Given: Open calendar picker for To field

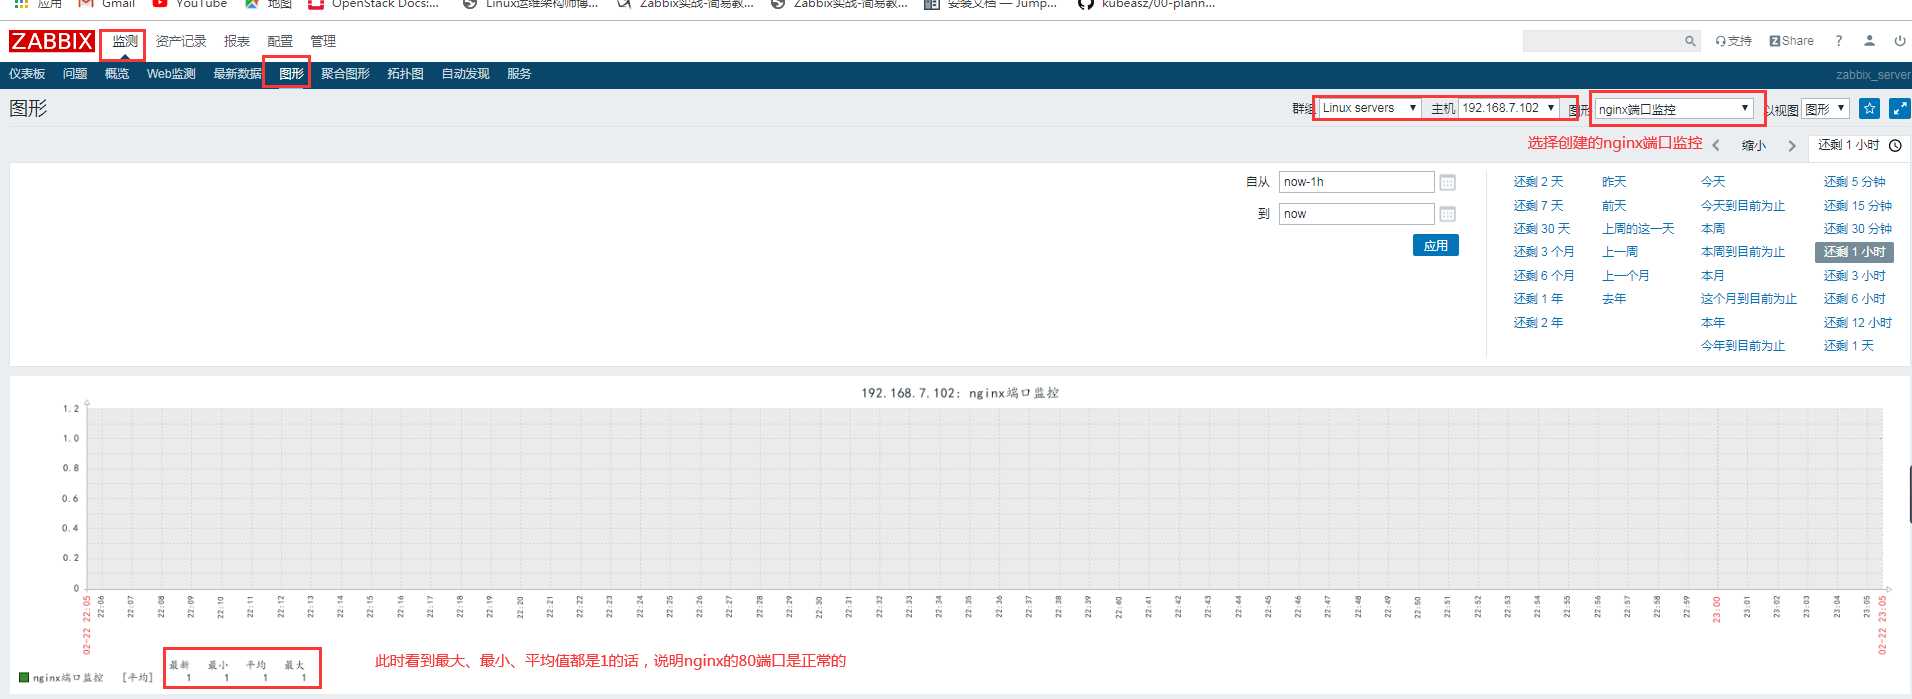Looking at the screenshot, I should pyautogui.click(x=1447, y=214).
